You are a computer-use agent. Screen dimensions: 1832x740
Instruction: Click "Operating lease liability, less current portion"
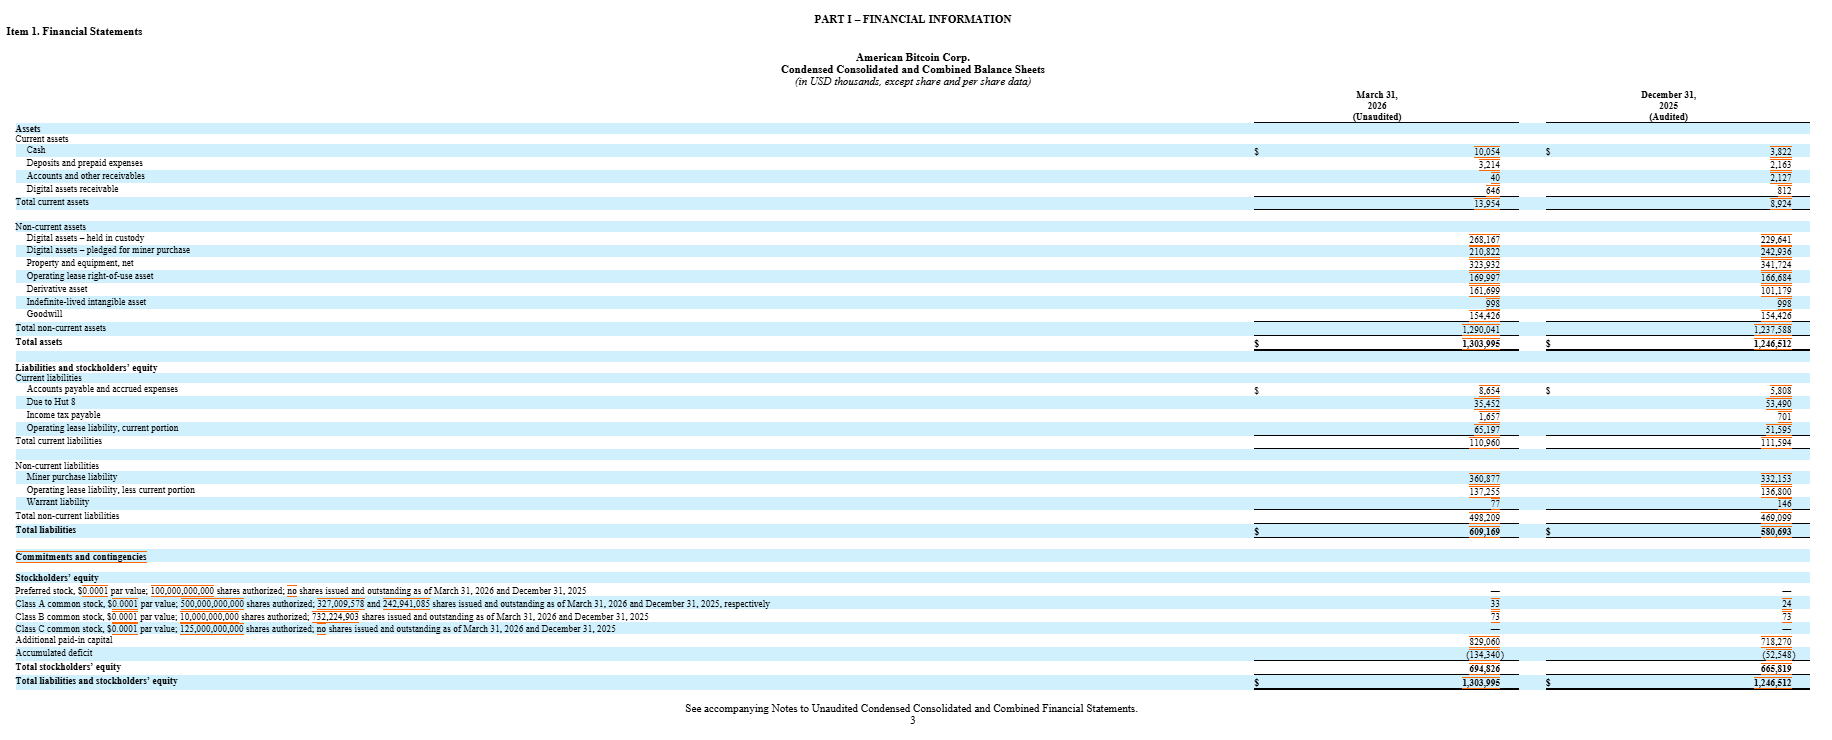[x=110, y=490]
